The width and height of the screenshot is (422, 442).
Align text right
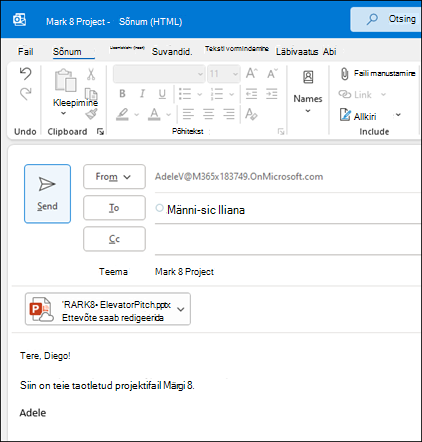[x=229, y=114]
